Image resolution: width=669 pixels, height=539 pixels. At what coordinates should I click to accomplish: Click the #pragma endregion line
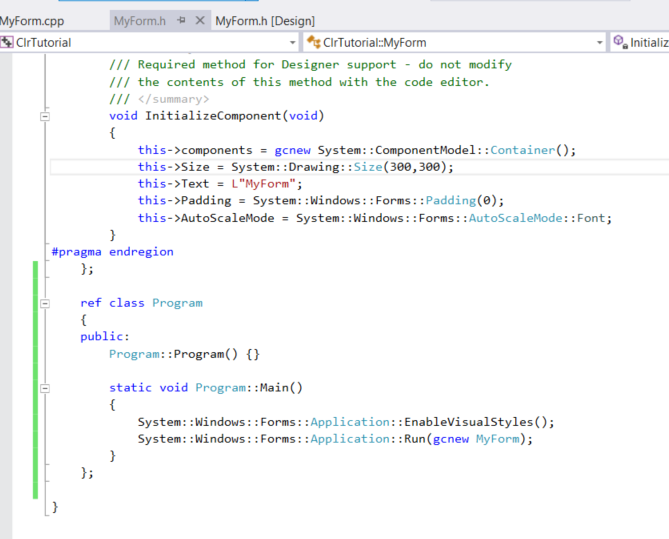click(x=112, y=252)
